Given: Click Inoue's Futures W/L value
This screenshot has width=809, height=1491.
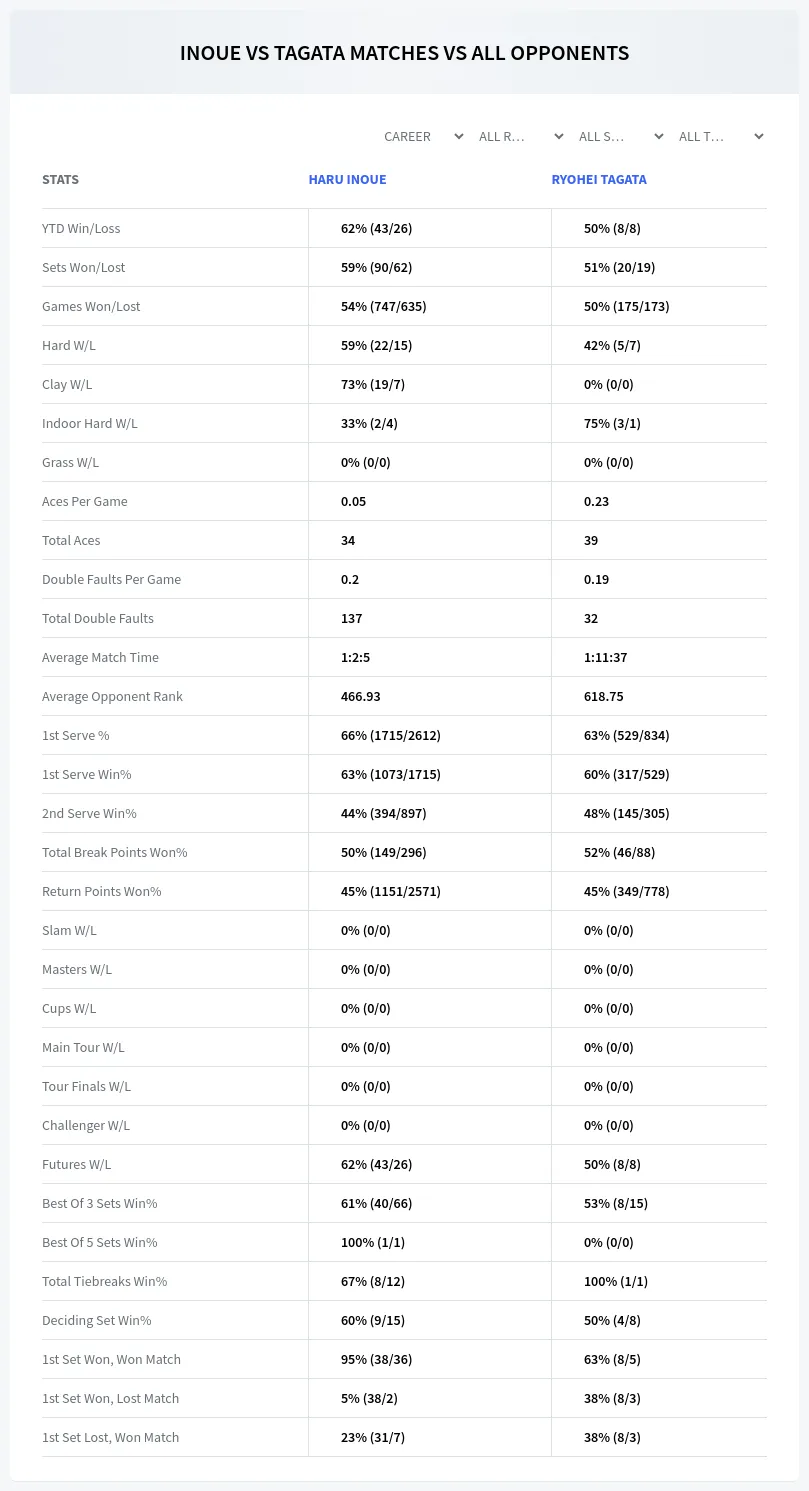Looking at the screenshot, I should (x=376, y=1164).
